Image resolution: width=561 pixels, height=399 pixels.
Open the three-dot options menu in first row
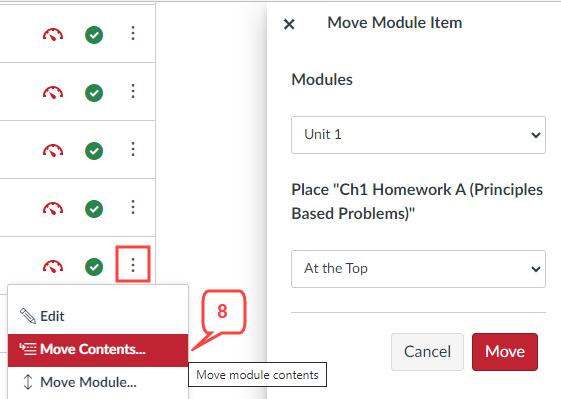(133, 33)
